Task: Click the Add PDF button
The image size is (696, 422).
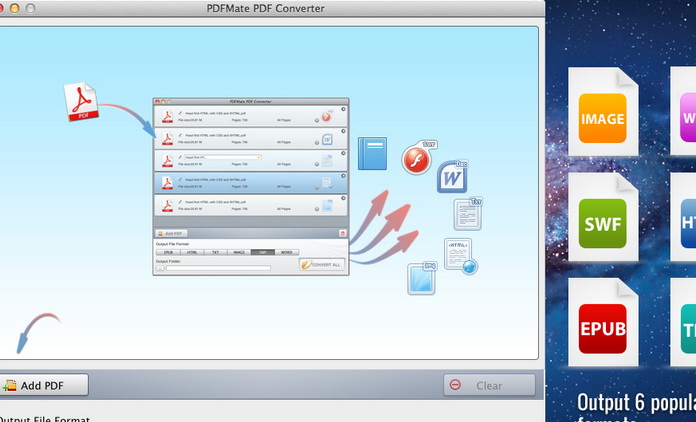Action: [43, 385]
